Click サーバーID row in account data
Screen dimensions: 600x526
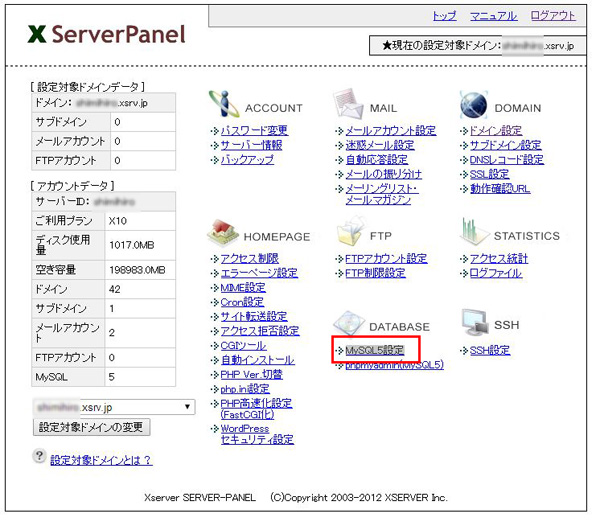[104, 202]
